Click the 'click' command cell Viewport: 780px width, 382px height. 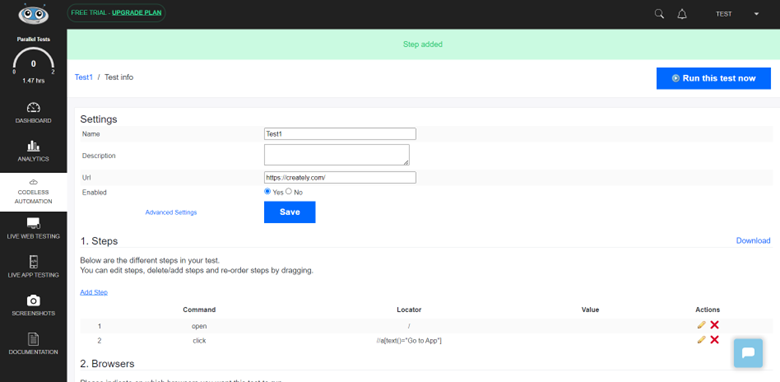coord(199,341)
